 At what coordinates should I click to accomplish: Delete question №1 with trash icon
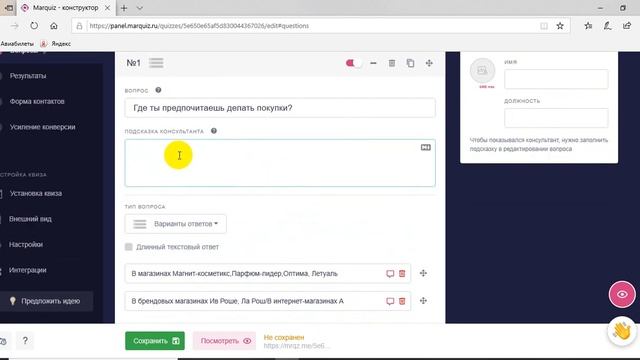tap(392, 63)
